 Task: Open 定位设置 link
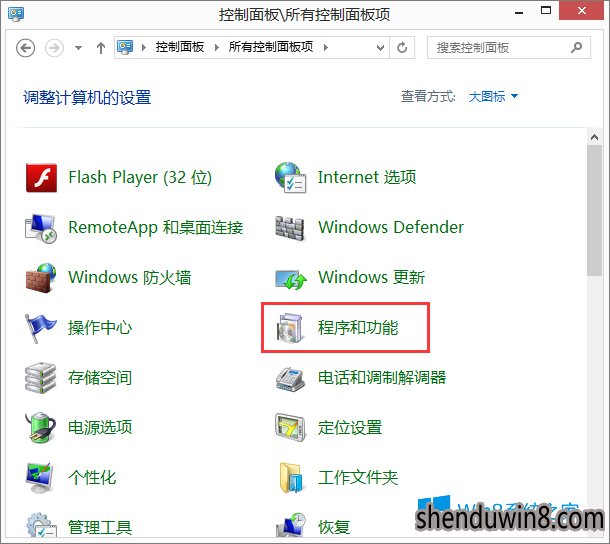click(350, 427)
